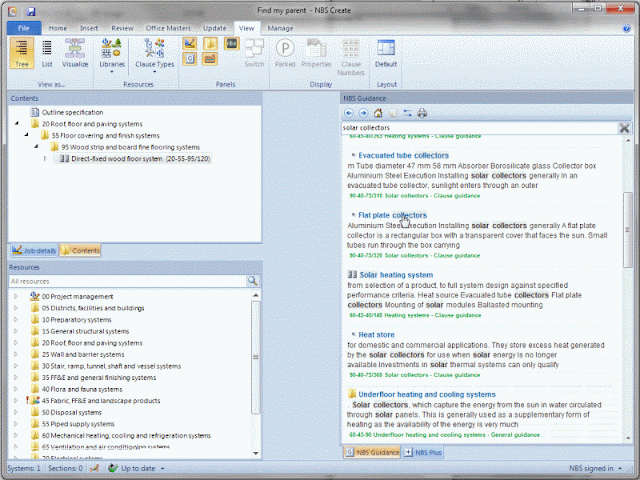640x480 pixels.
Task: Open the File tab
Action: [x=24, y=28]
